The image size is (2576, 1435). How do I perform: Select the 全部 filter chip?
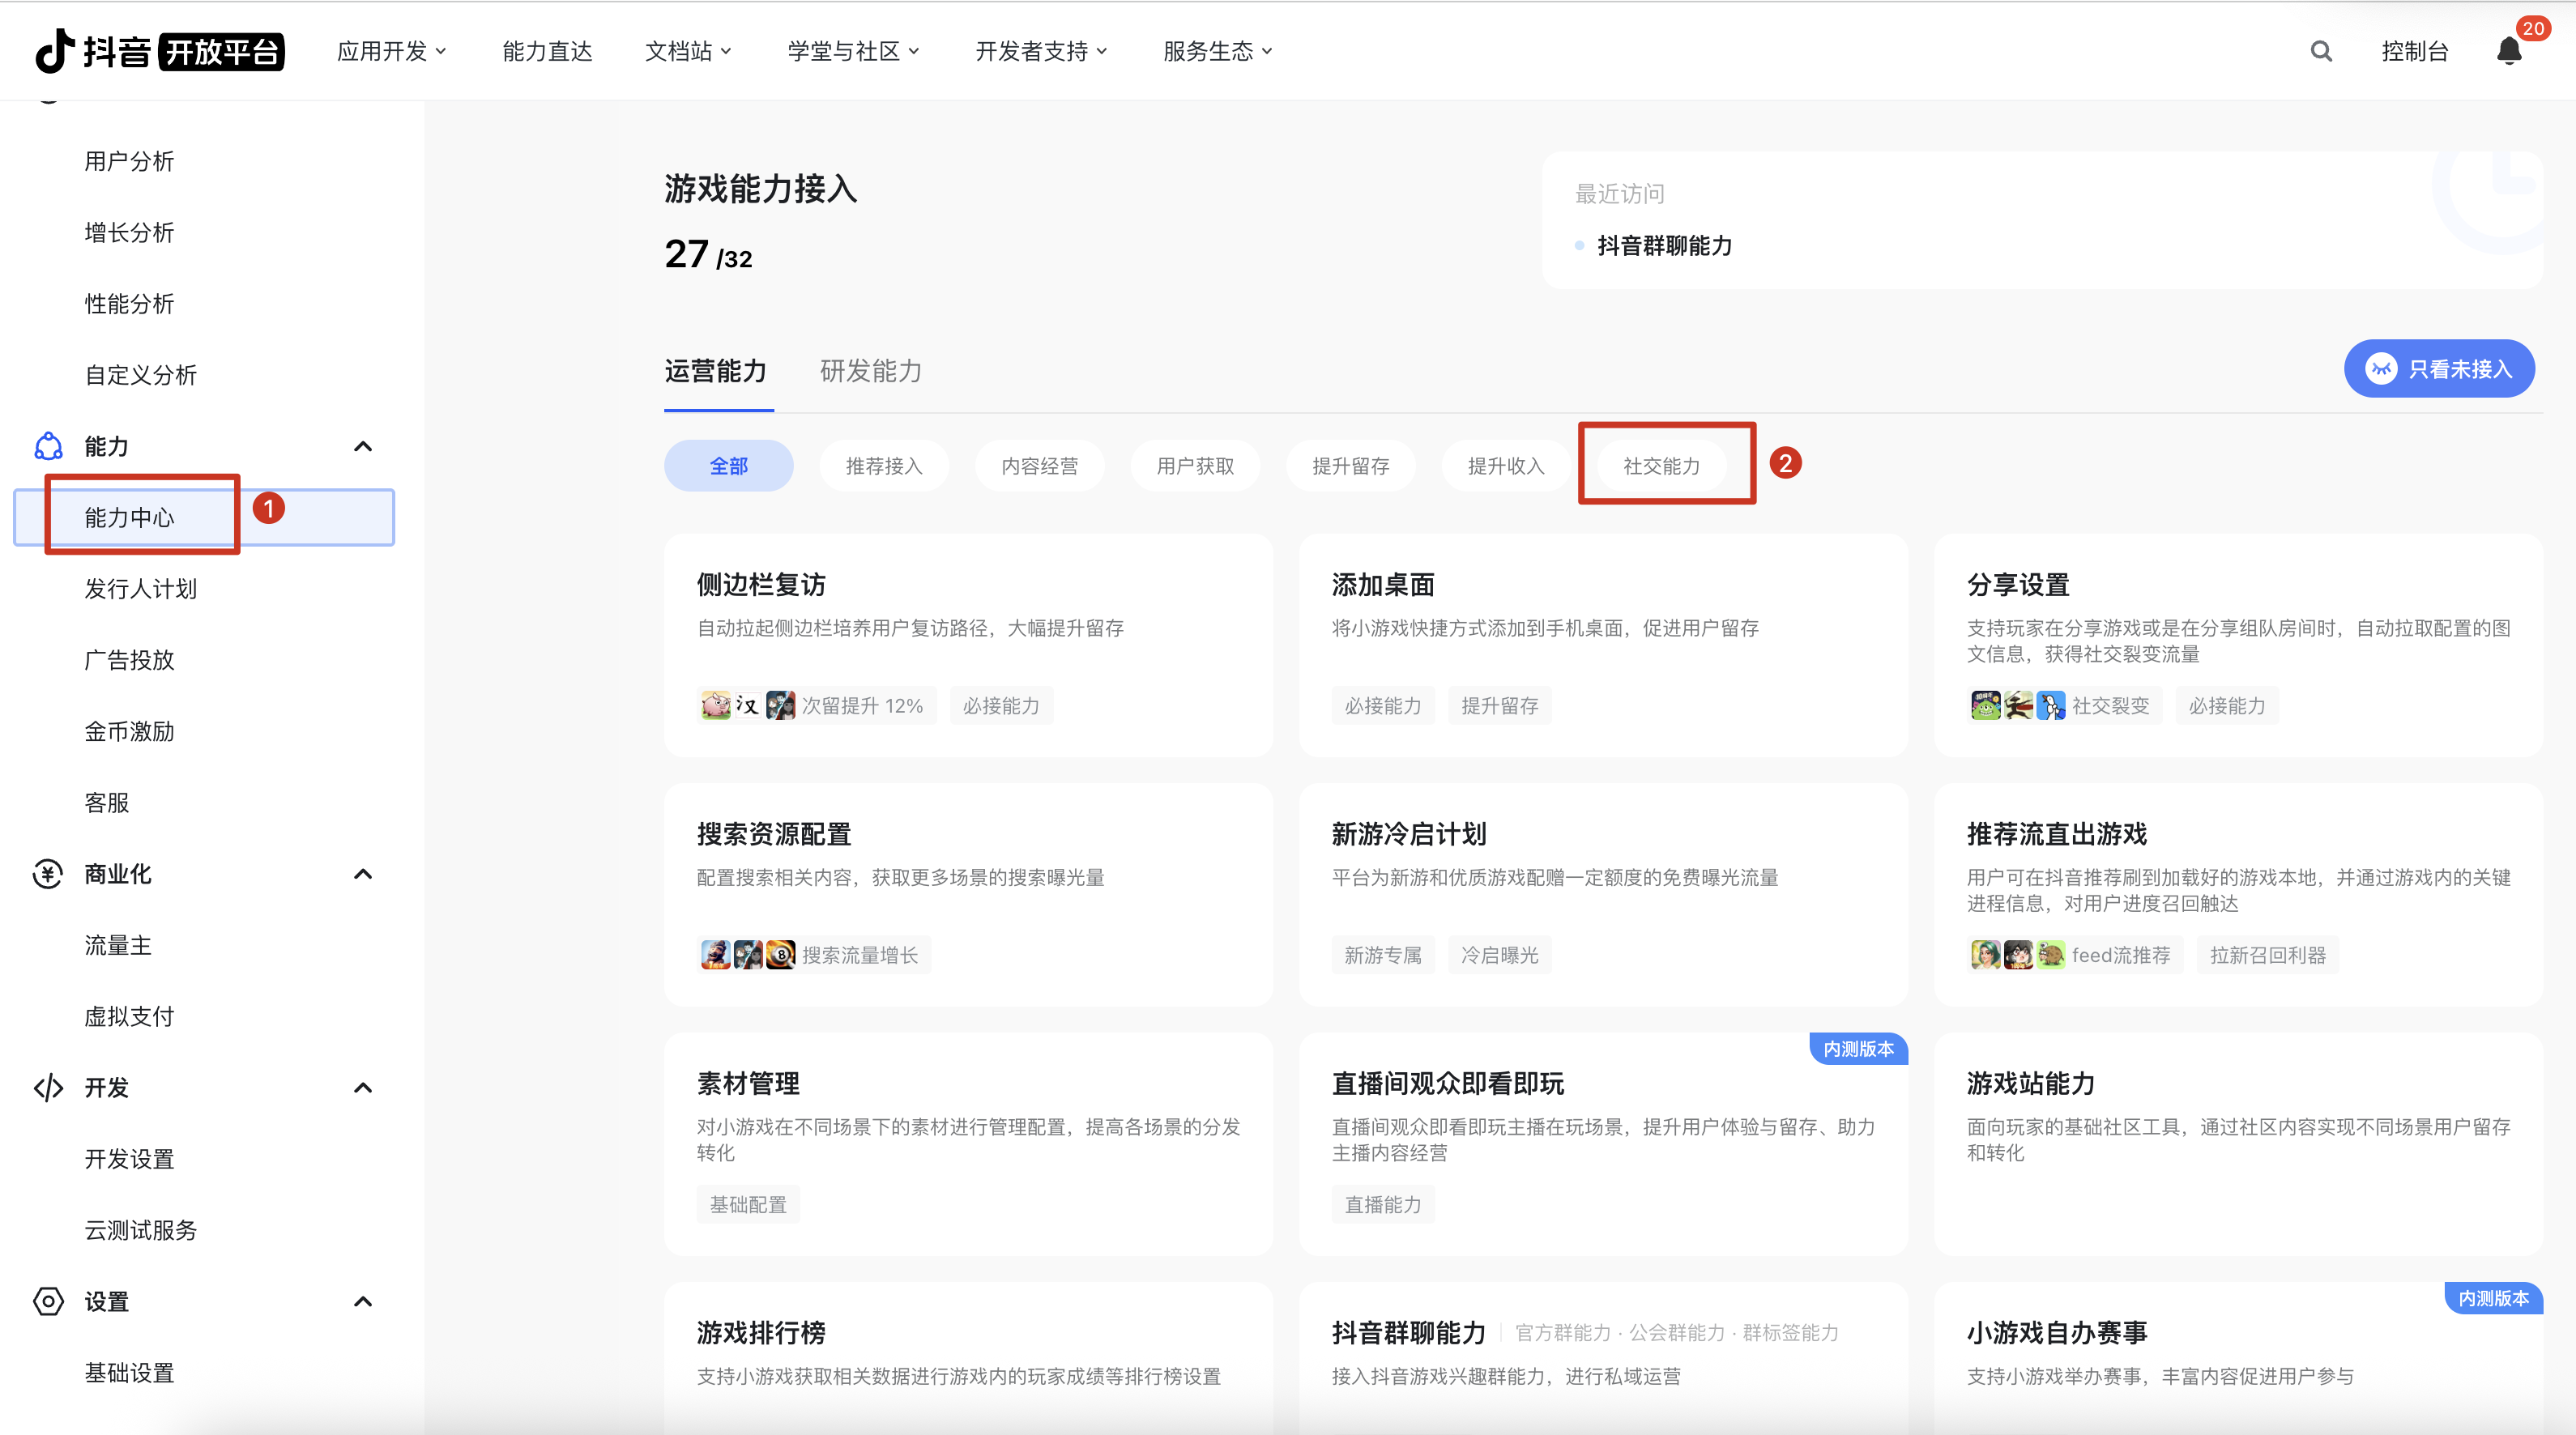728,466
